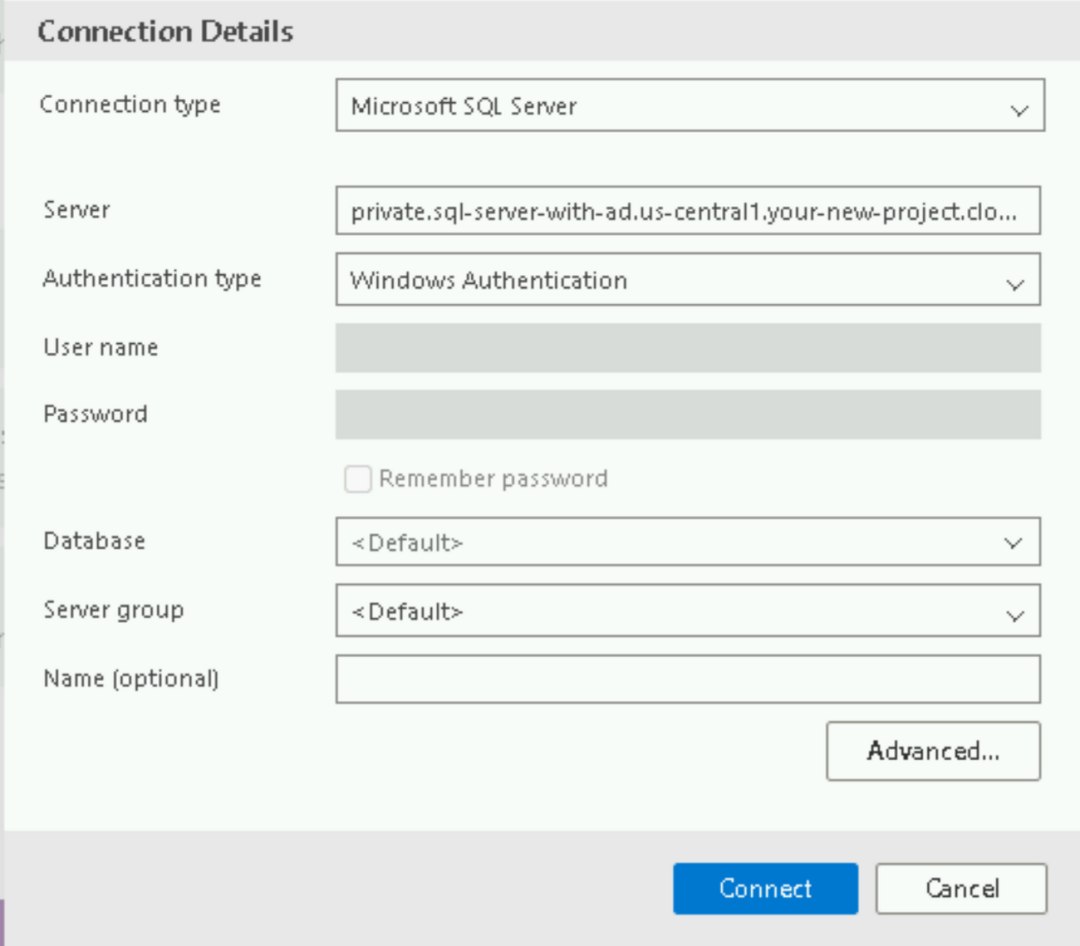Expand the Database list showing Default
This screenshot has height=946, width=1080.
pos(690,542)
